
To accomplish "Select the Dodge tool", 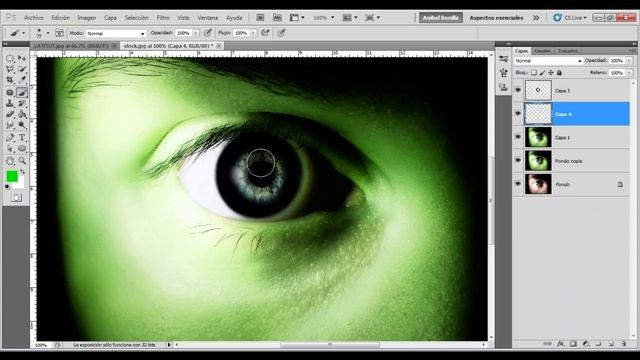I will coord(22,125).
